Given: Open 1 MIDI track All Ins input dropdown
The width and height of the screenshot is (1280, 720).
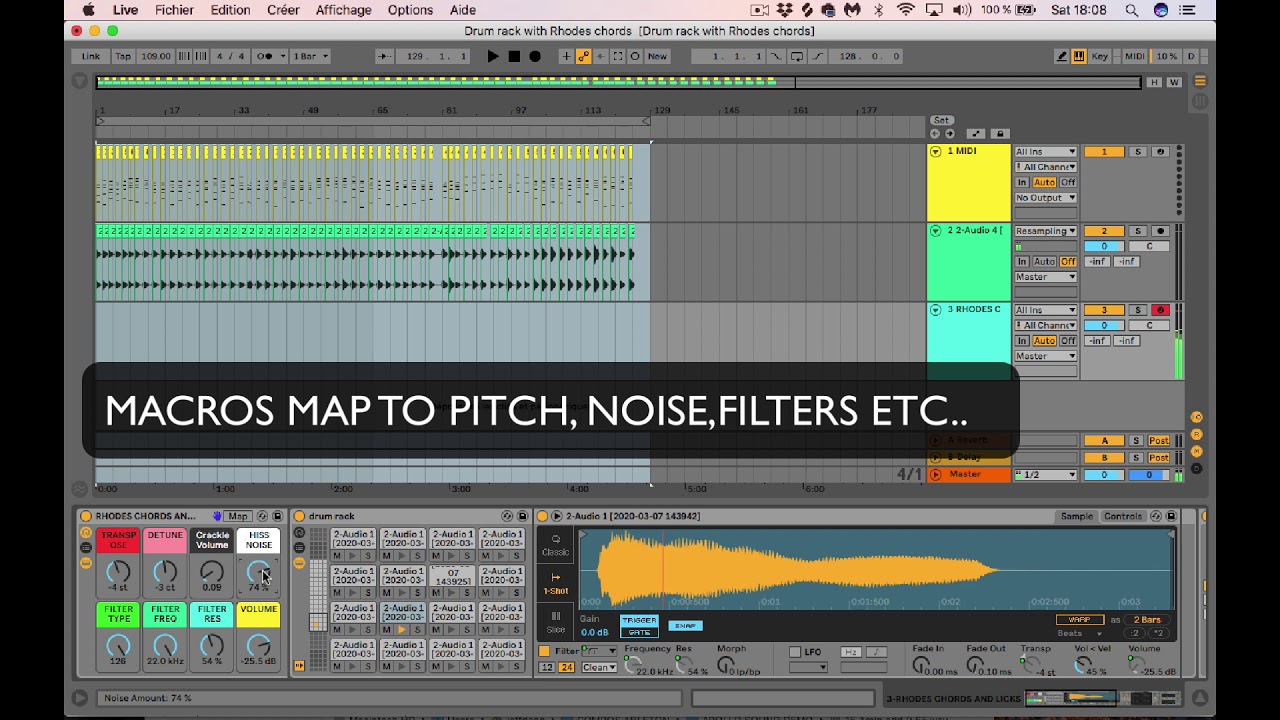Looking at the screenshot, I should [x=1046, y=152].
